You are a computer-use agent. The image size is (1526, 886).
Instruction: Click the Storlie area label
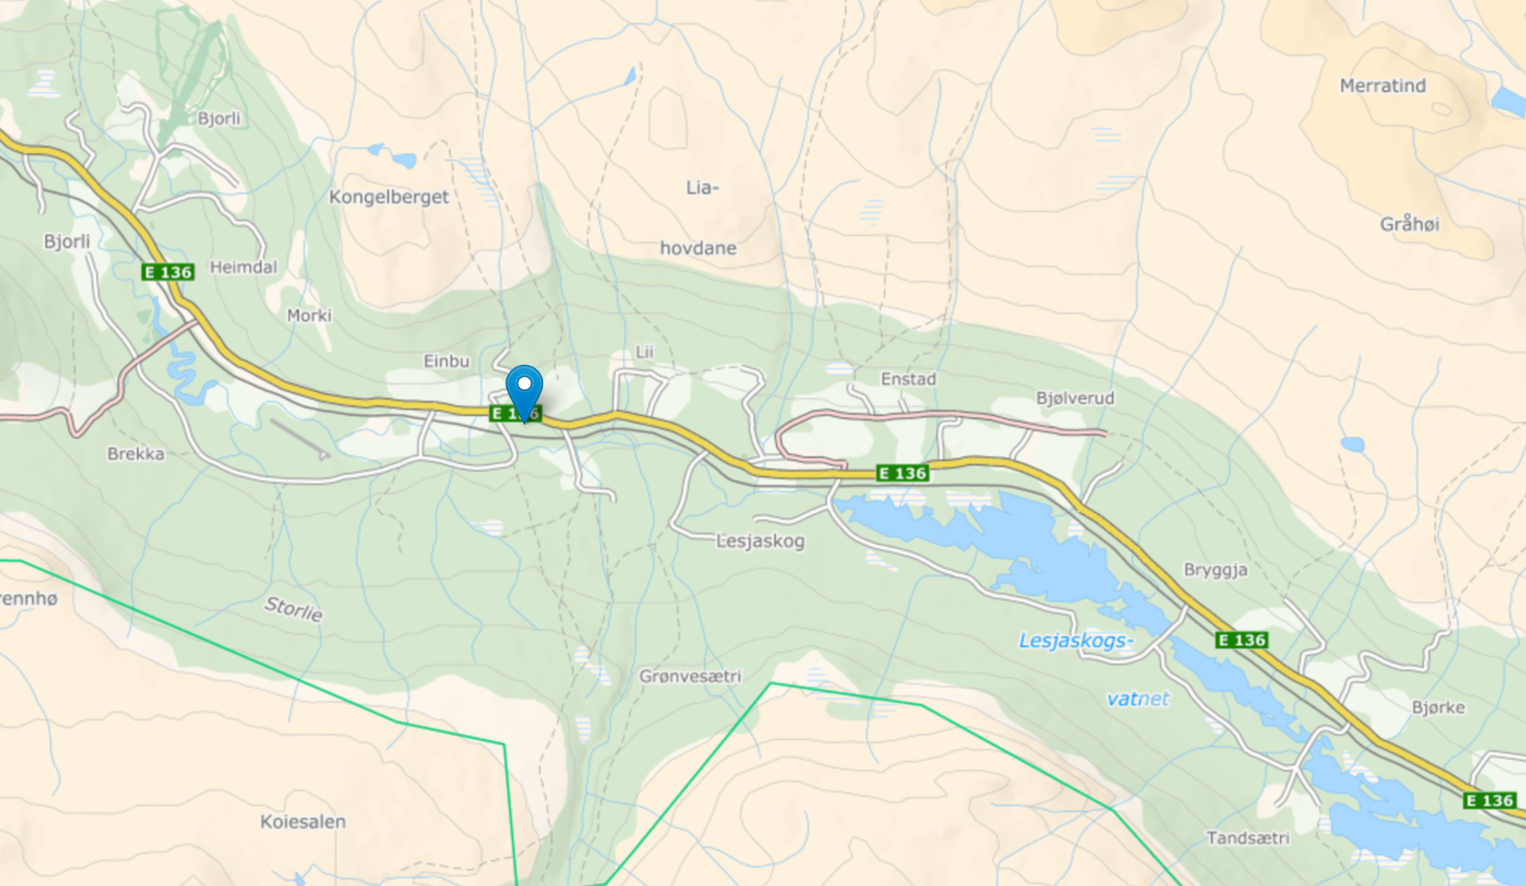click(x=294, y=609)
